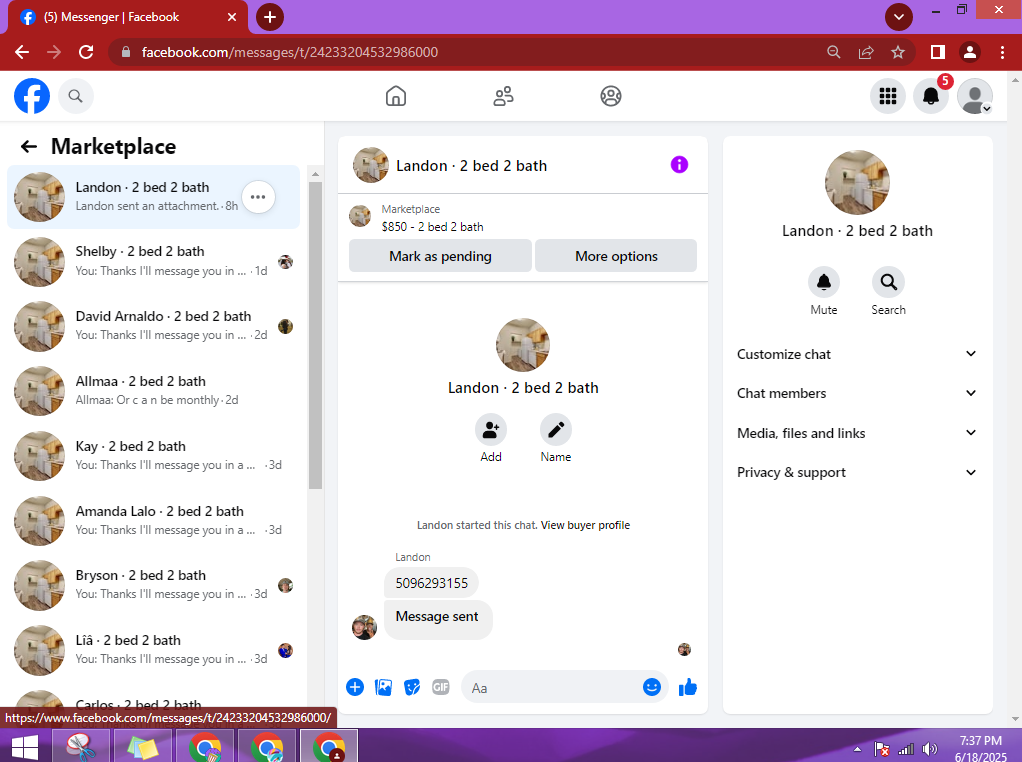Screen dimensions: 1022x762
Task: Open conversation information purple icon
Action: pyautogui.click(x=679, y=165)
